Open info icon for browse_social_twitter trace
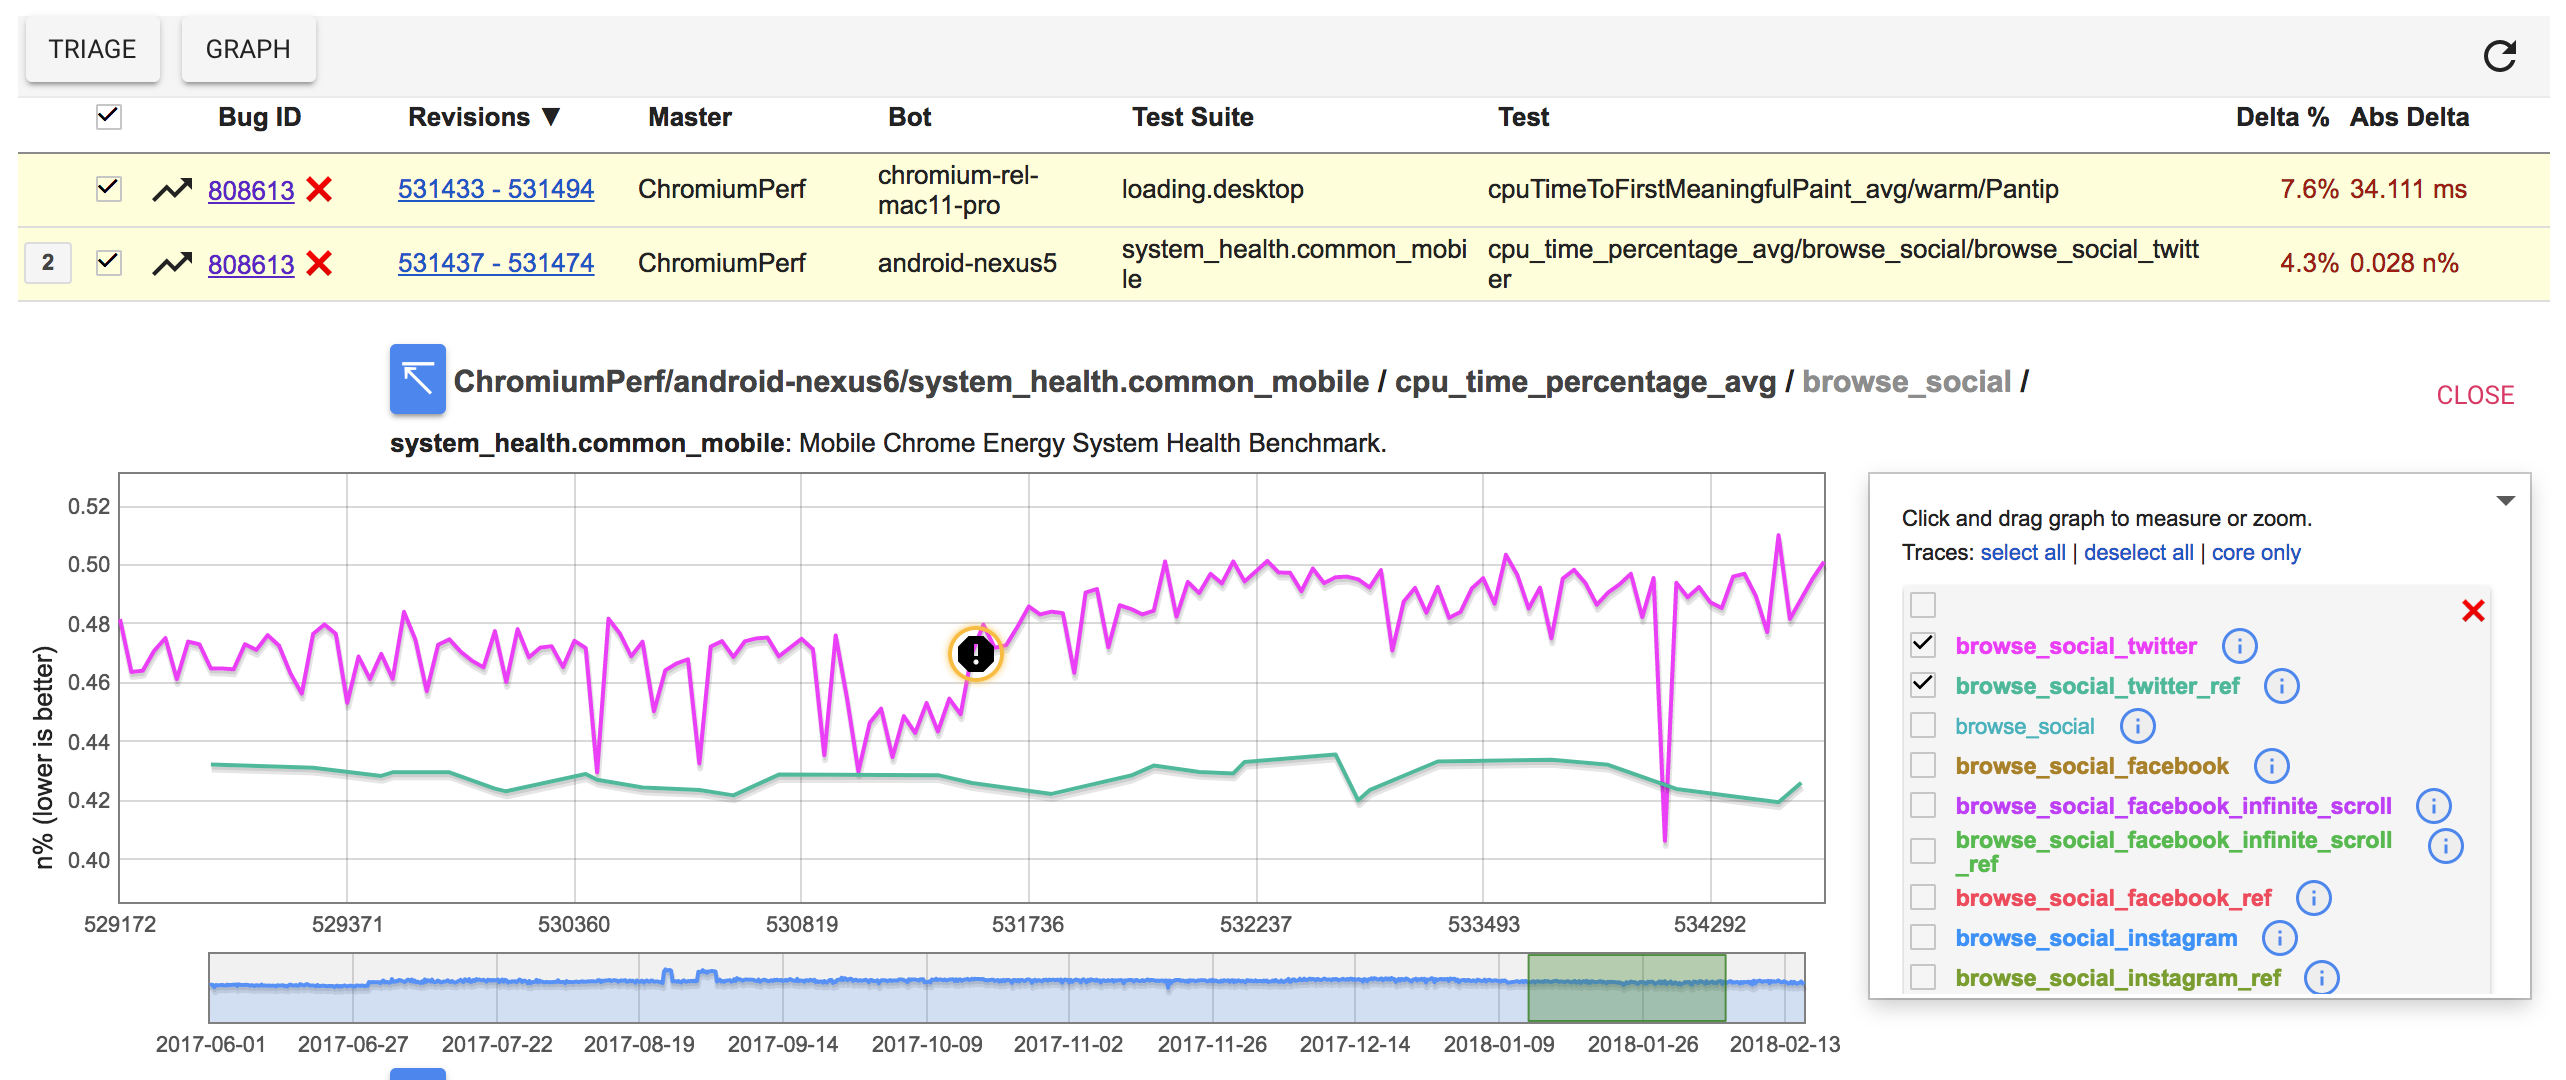The height and width of the screenshot is (1080, 2566). [2239, 646]
